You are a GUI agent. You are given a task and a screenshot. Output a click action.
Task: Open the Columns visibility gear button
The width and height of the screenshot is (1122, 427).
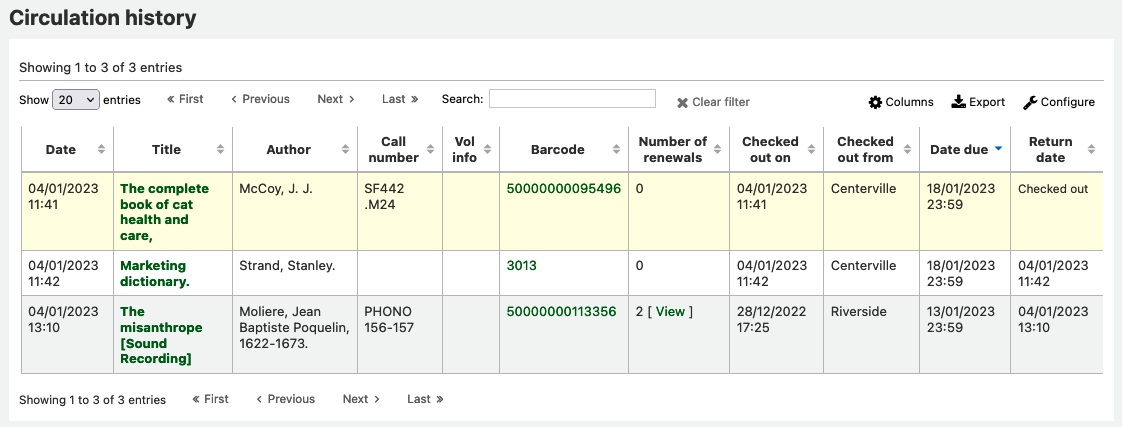pyautogui.click(x=901, y=102)
